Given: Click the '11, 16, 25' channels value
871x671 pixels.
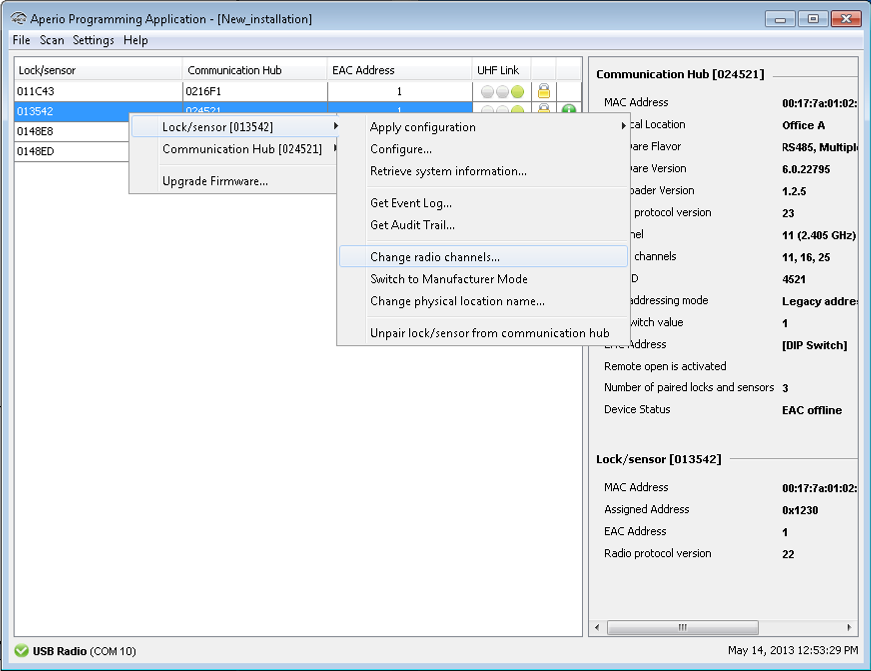Looking at the screenshot, I should (x=806, y=257).
